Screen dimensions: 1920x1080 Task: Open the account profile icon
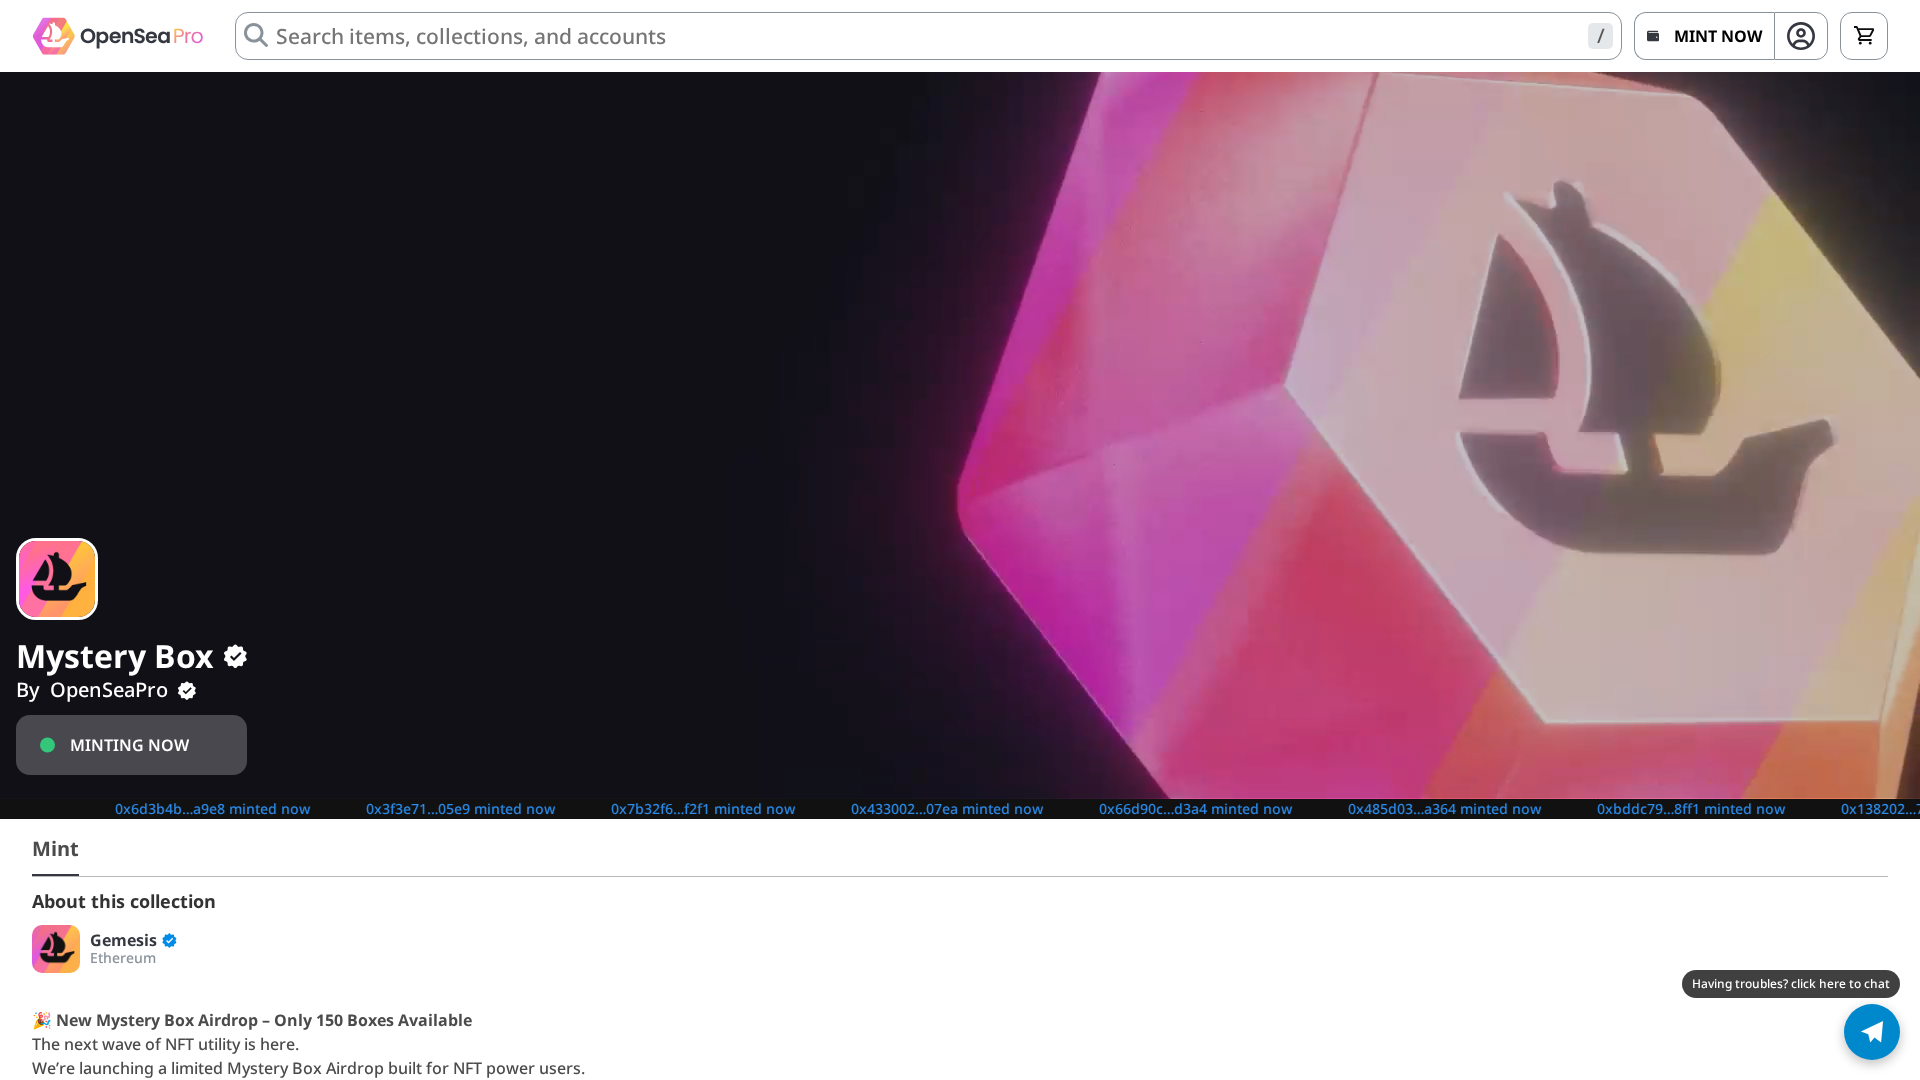point(1801,36)
